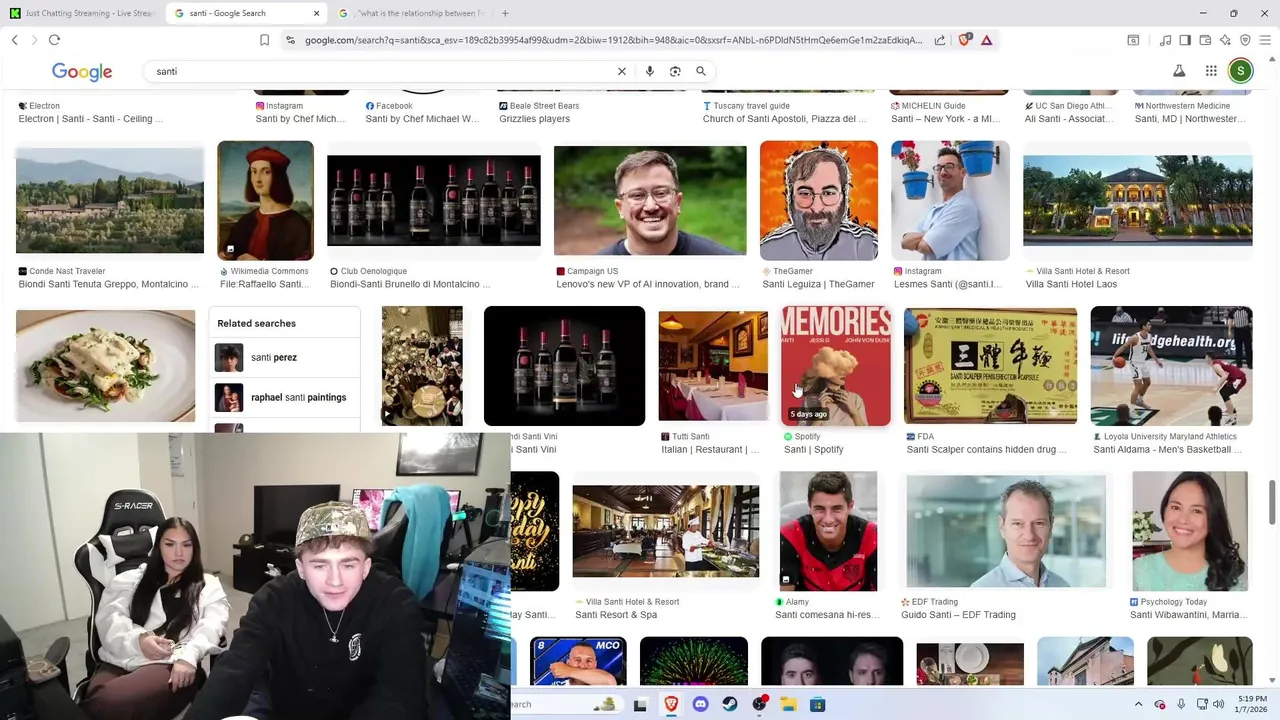Open the Raffaello Santi portrait painting image
The width and height of the screenshot is (1280, 720).
(x=265, y=200)
